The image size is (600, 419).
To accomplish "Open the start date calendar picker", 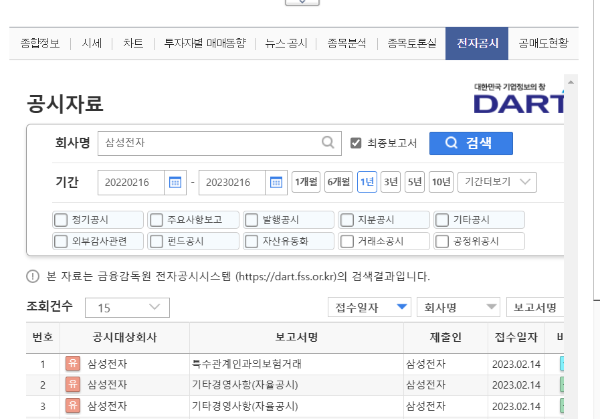I will [x=175, y=183].
